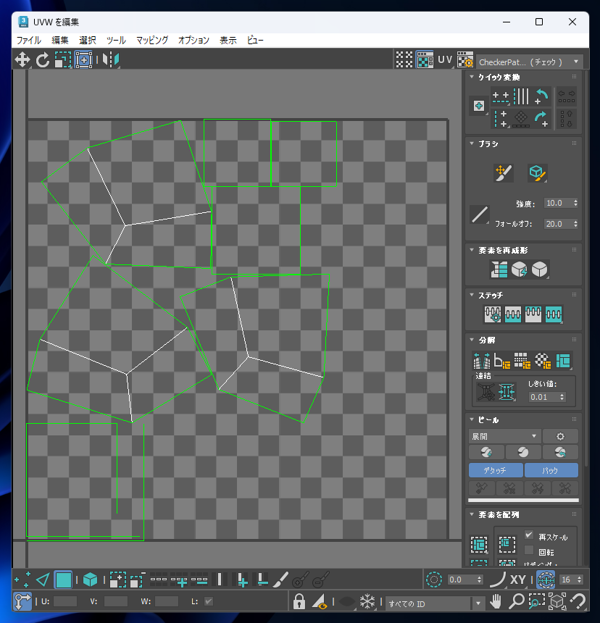
Task: Click the パック button
Action: [551, 470]
